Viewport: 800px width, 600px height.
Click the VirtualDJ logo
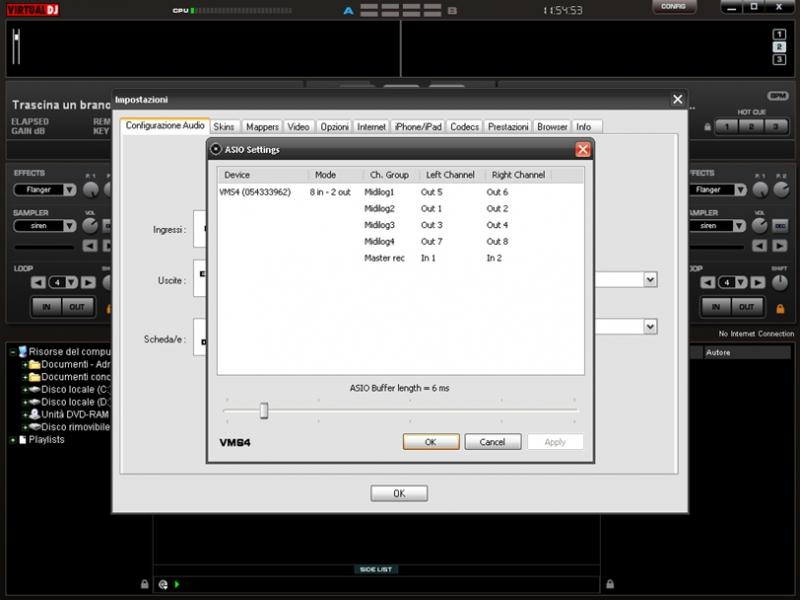(x=33, y=10)
